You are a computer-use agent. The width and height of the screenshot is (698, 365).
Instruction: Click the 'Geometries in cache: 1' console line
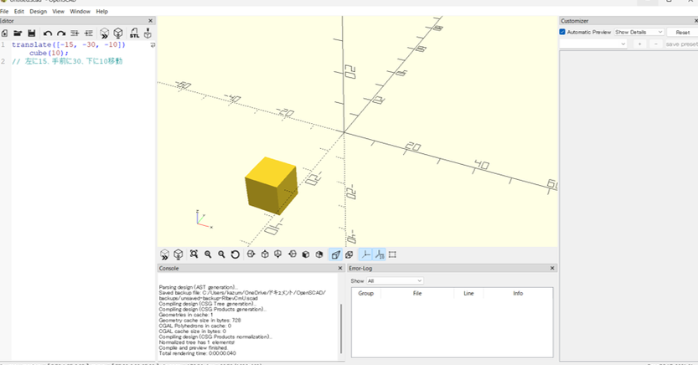coord(186,315)
